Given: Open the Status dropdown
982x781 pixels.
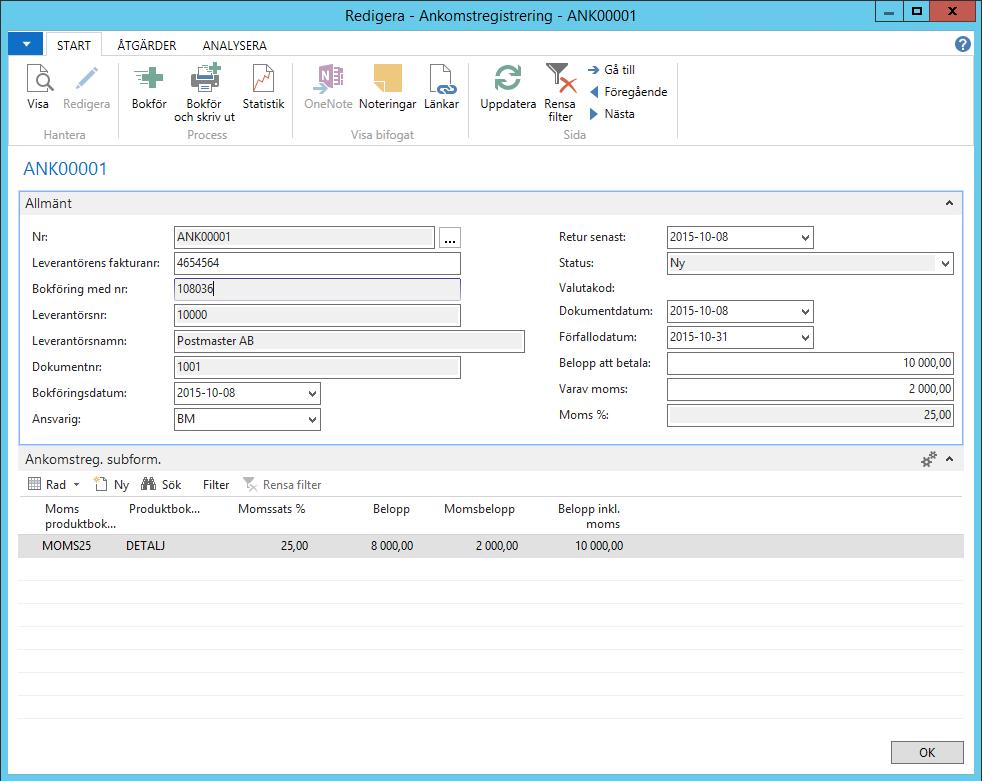Looking at the screenshot, I should pyautogui.click(x=945, y=264).
